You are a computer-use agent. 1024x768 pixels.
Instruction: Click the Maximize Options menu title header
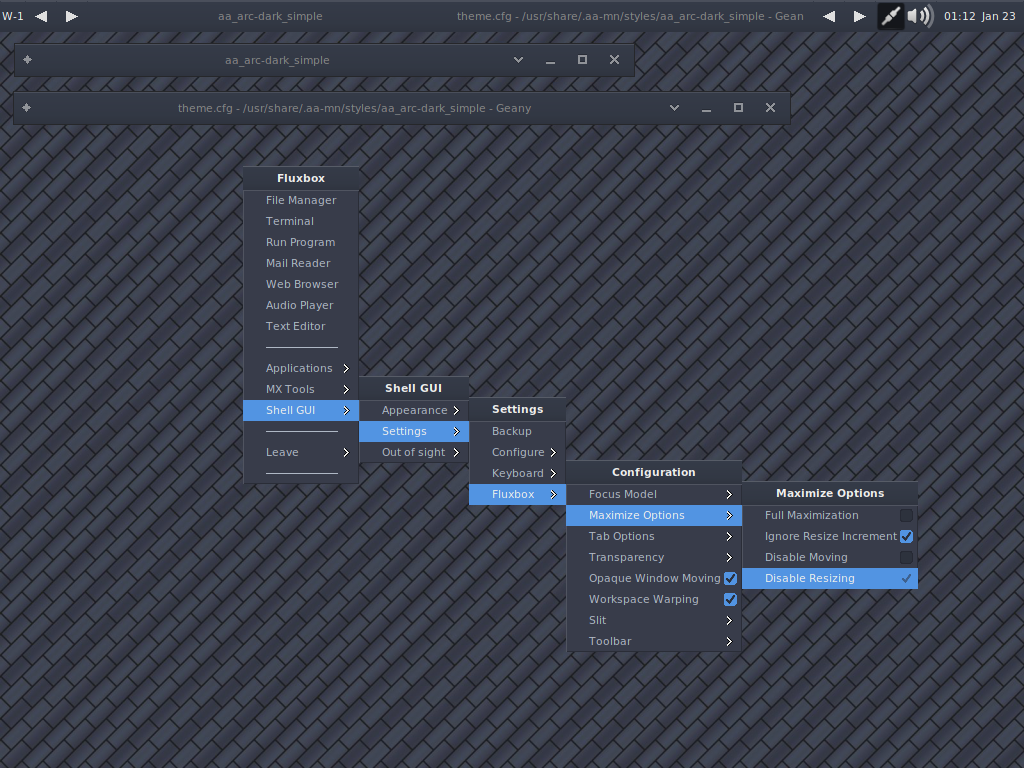pyautogui.click(x=830, y=493)
